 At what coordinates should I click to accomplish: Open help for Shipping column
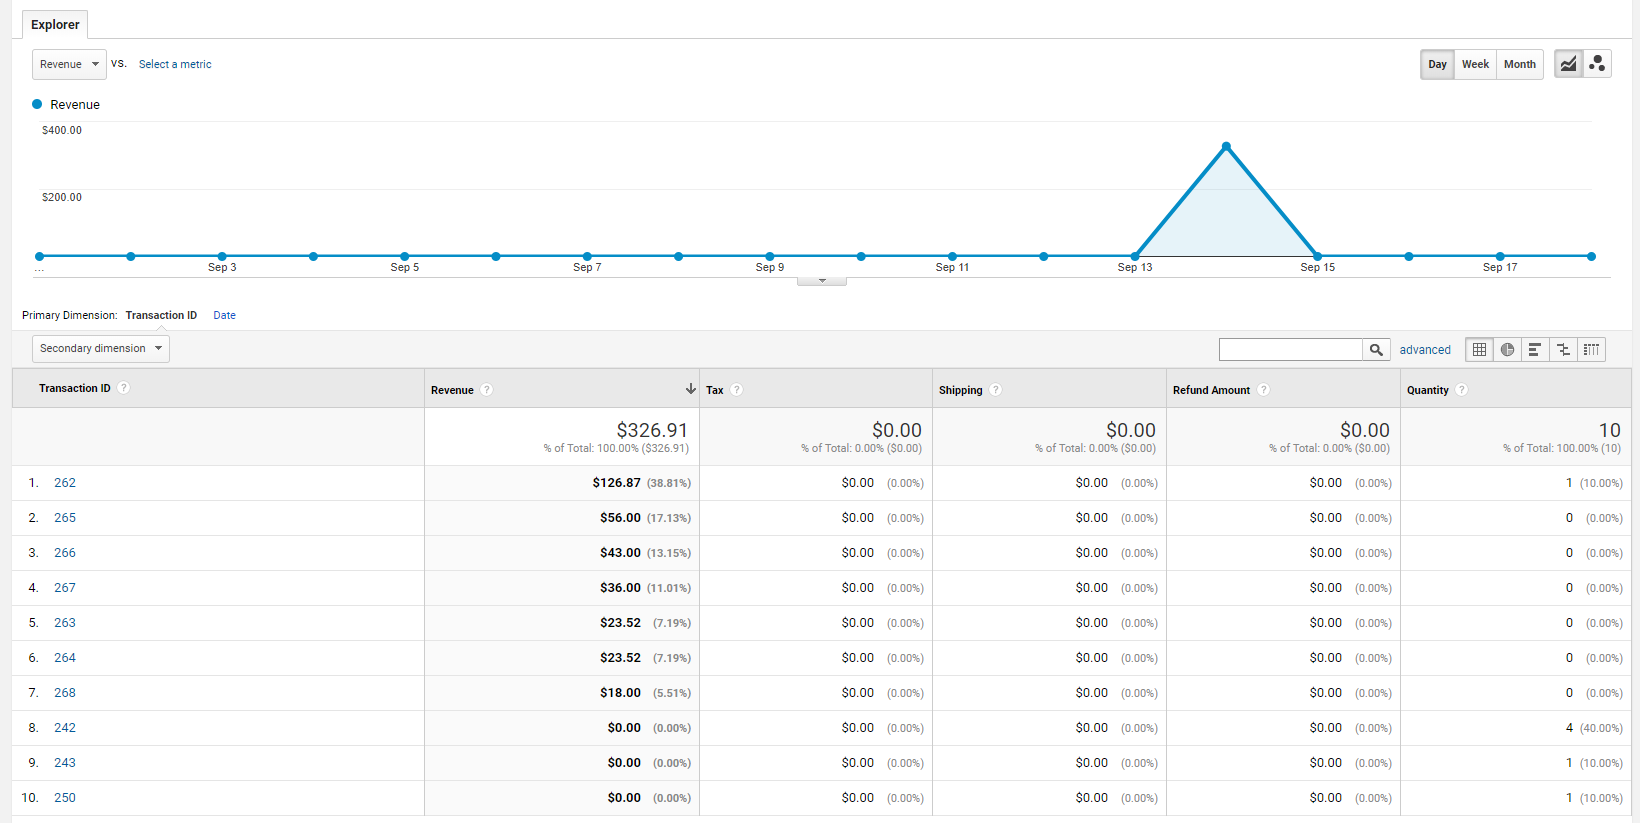click(x=996, y=390)
